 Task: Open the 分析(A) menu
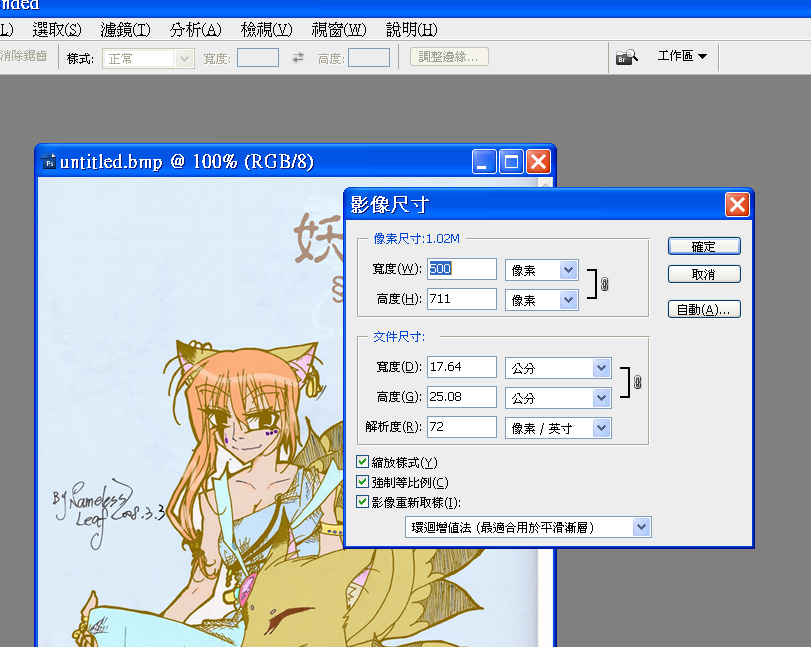pyautogui.click(x=196, y=29)
